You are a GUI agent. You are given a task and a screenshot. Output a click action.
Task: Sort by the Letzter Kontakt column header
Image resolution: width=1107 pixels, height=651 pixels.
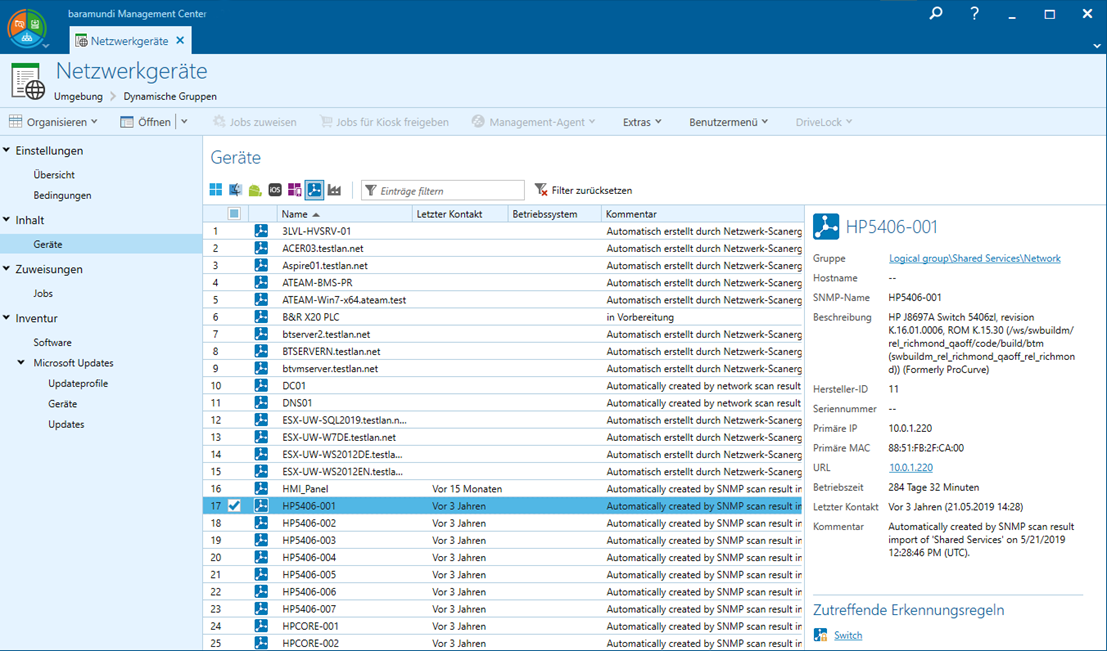tap(460, 213)
